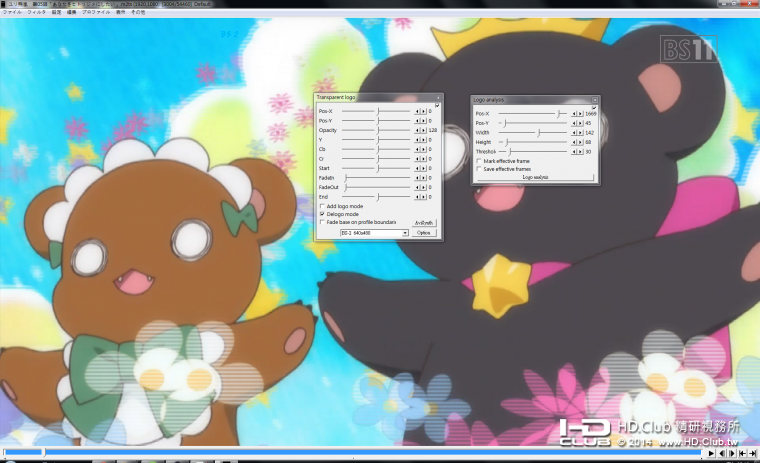Image resolution: width=760 pixels, height=463 pixels.
Task: Decrease Pos-X in Transparent logo panel
Action: (x=417, y=111)
